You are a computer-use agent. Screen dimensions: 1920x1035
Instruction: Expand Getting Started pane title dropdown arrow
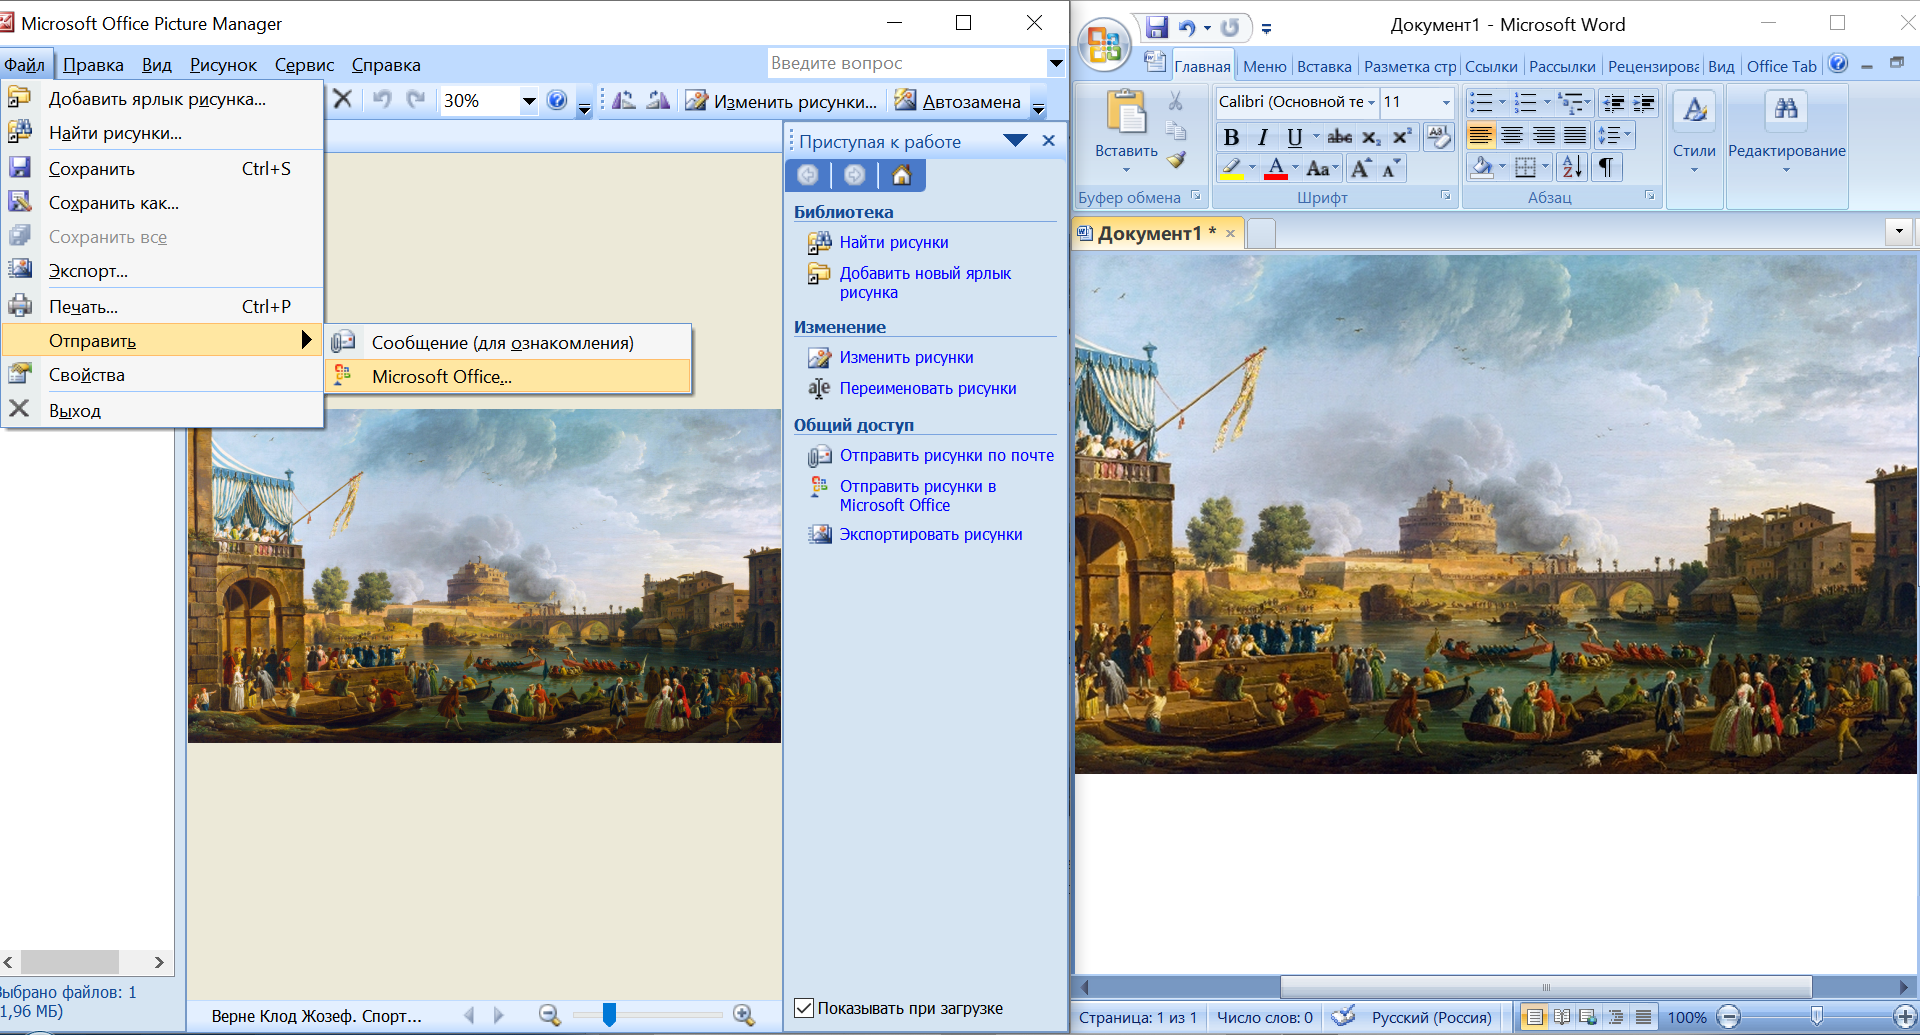[x=1016, y=141]
